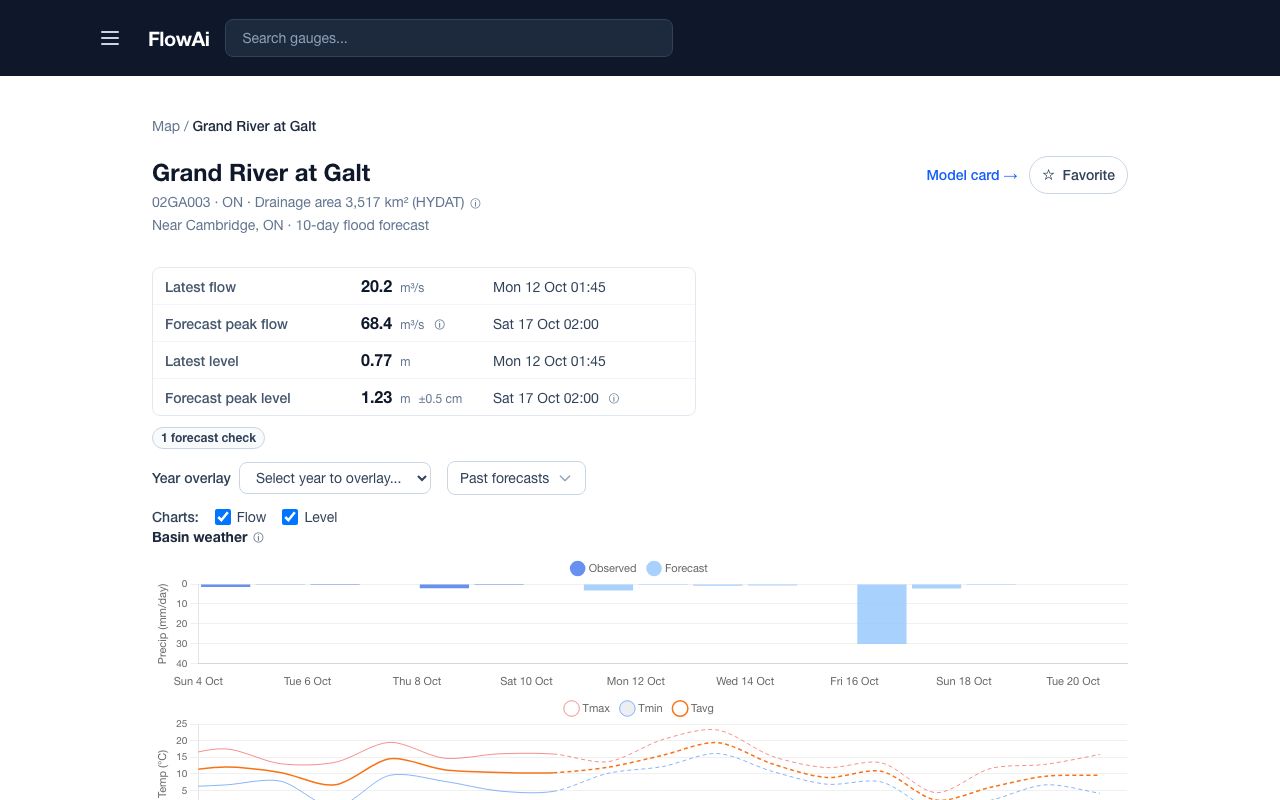
Task: Toggle the Flow chart checkbox
Action: 223,517
